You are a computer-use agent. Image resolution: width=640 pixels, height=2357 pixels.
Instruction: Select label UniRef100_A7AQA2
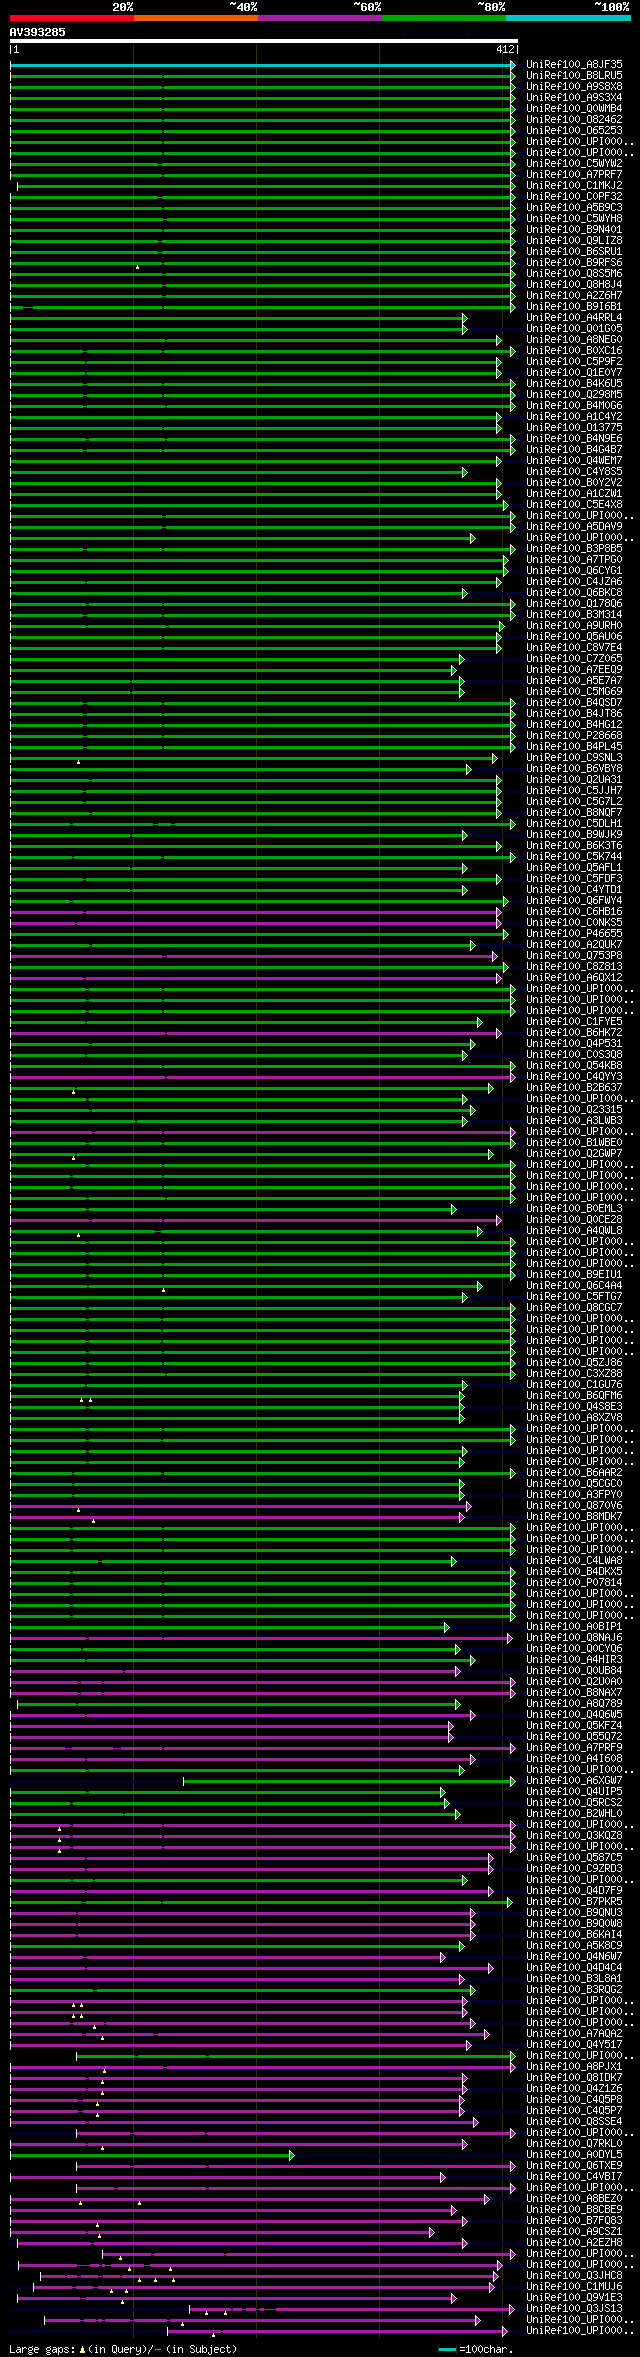point(574,2034)
